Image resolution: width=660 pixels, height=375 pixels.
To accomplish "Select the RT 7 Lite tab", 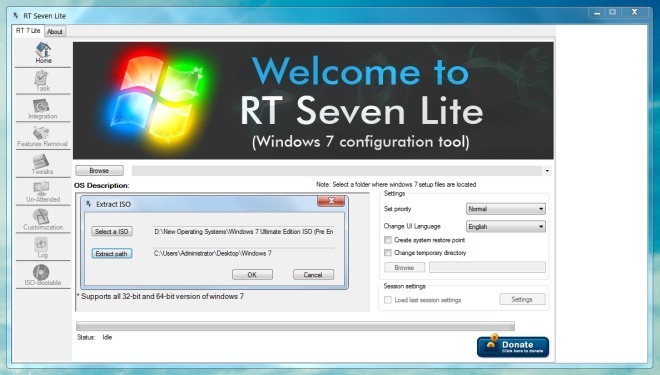I will pos(28,31).
